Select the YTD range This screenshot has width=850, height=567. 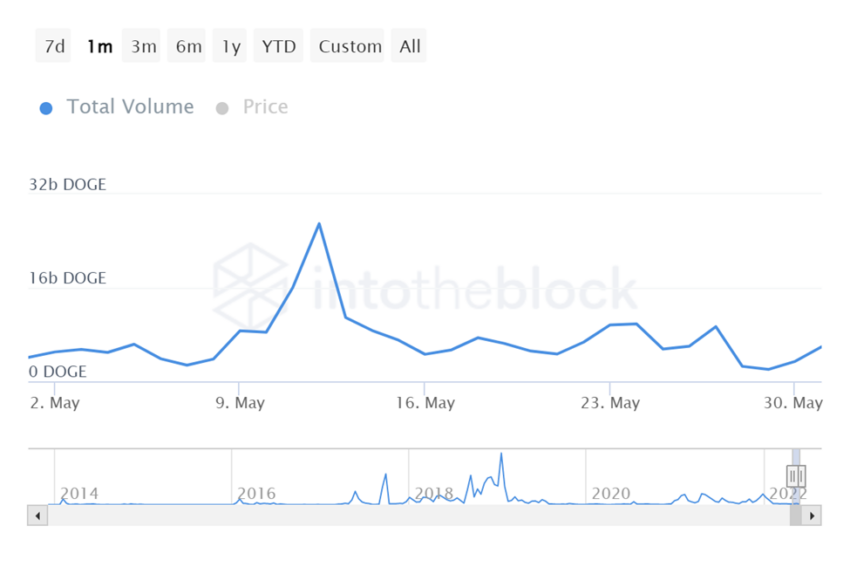(279, 46)
